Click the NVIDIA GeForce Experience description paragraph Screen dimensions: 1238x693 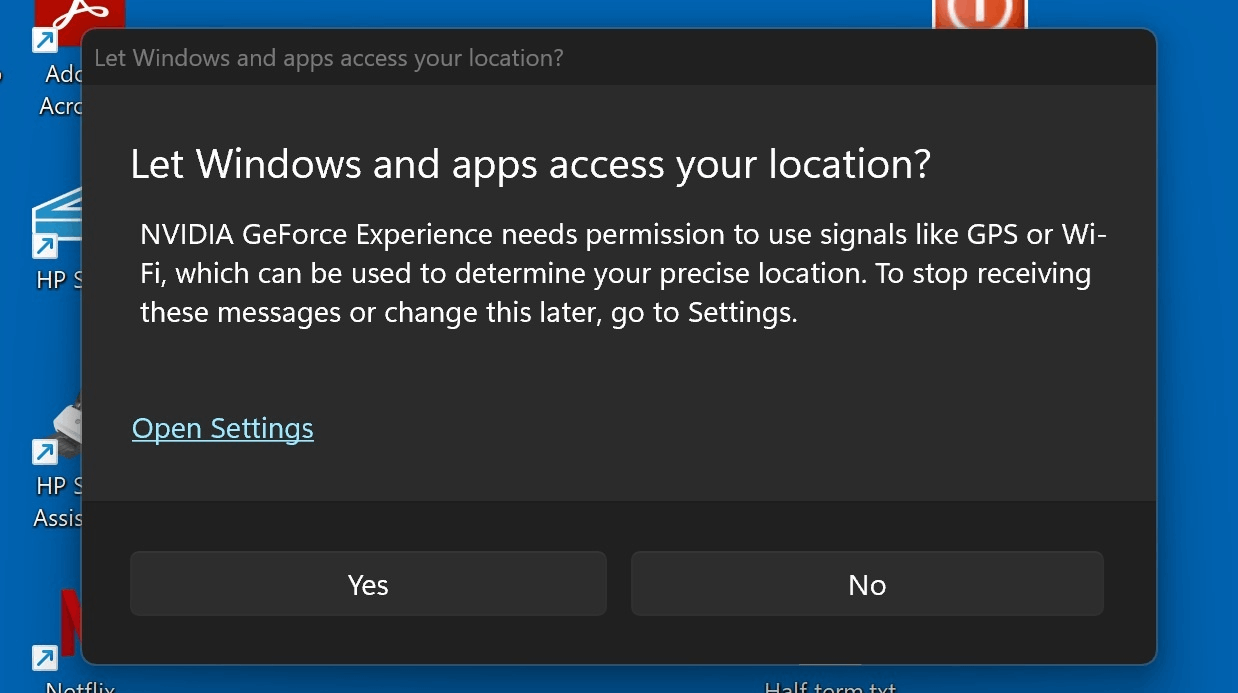(x=624, y=274)
